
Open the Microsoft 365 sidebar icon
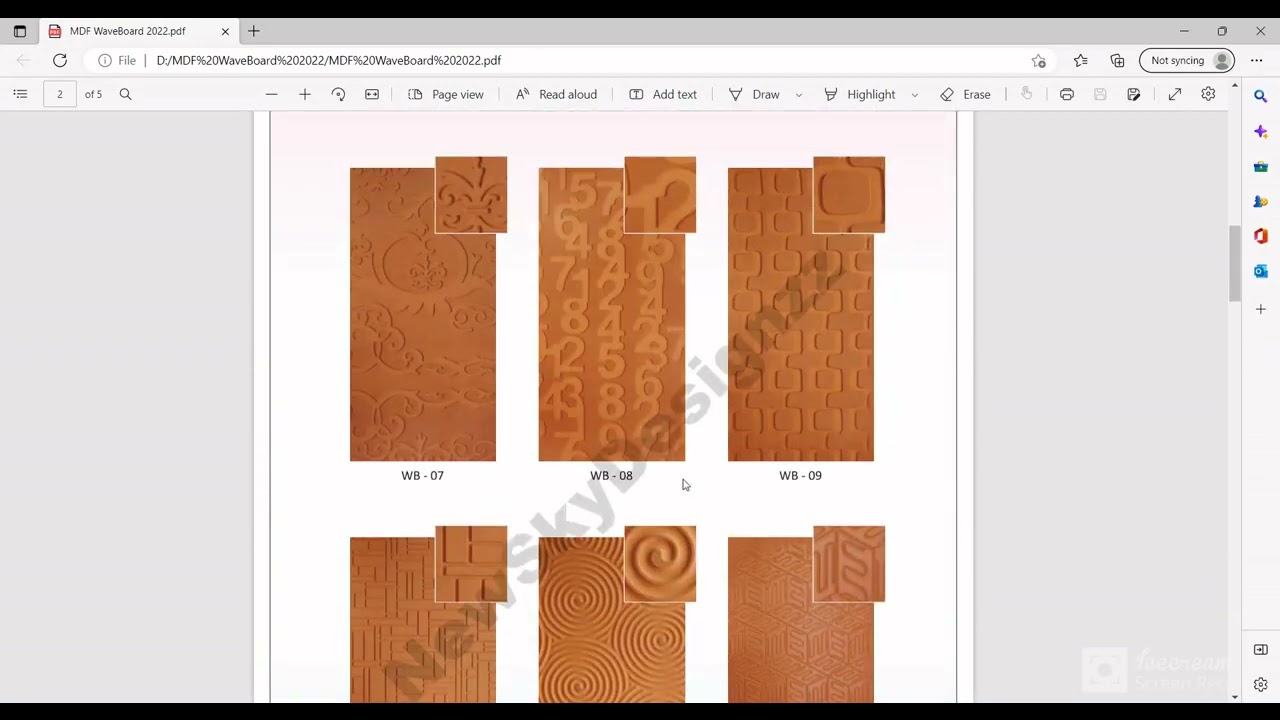pyautogui.click(x=1261, y=236)
